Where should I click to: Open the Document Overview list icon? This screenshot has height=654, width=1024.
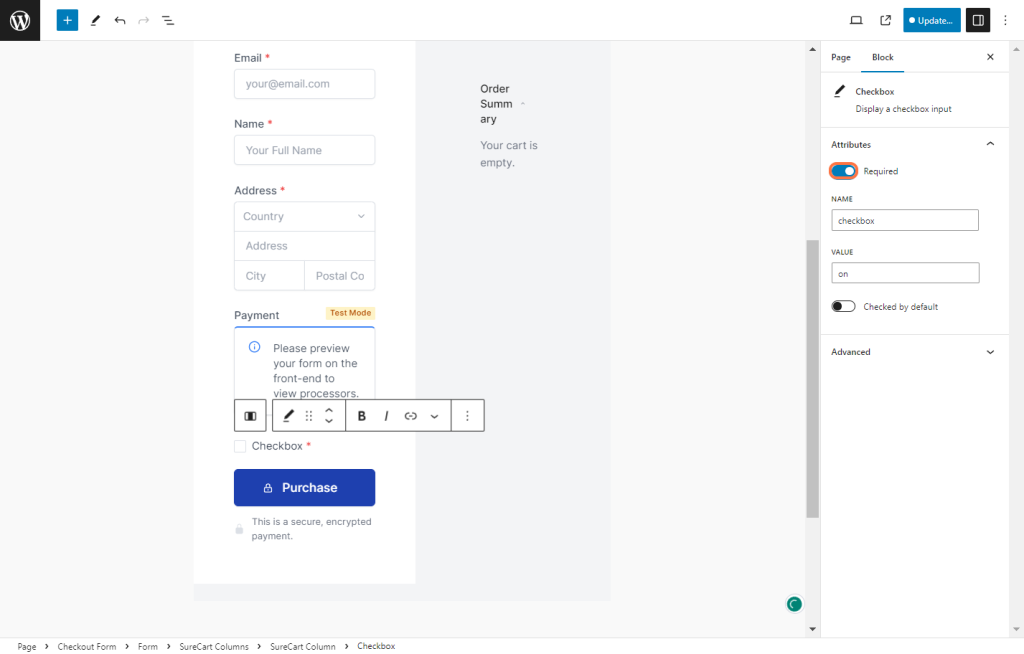(x=168, y=20)
